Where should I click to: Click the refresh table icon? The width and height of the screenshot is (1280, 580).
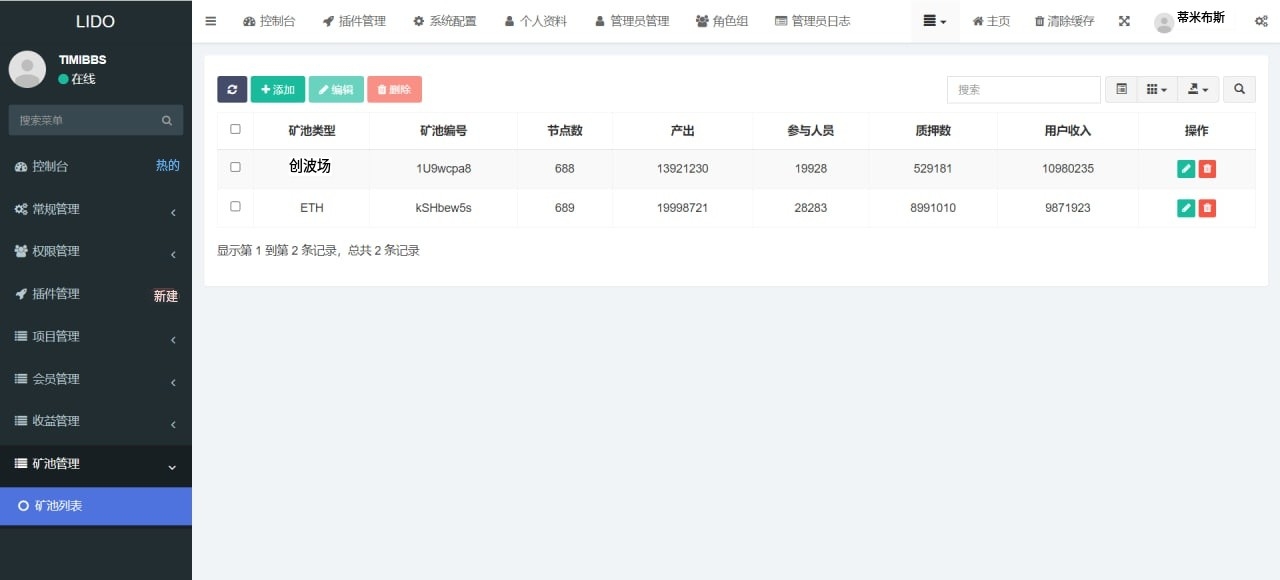pyautogui.click(x=231, y=89)
